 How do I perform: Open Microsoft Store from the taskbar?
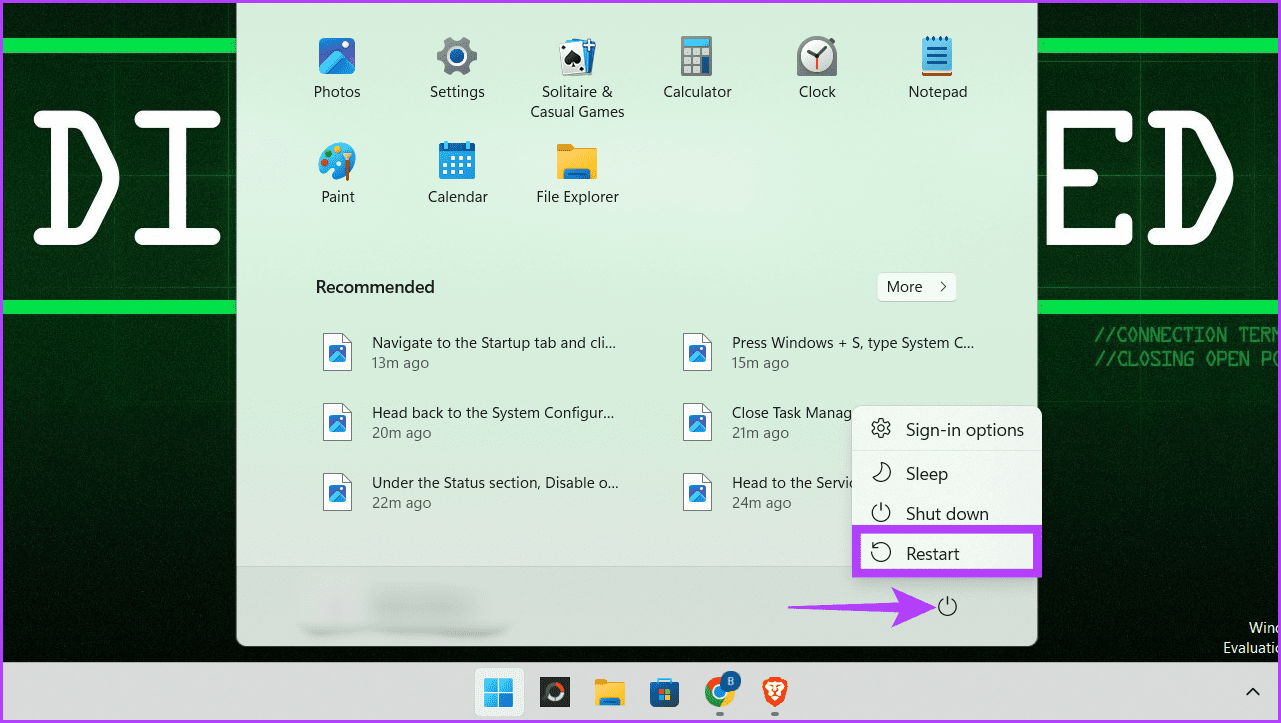[x=664, y=692]
